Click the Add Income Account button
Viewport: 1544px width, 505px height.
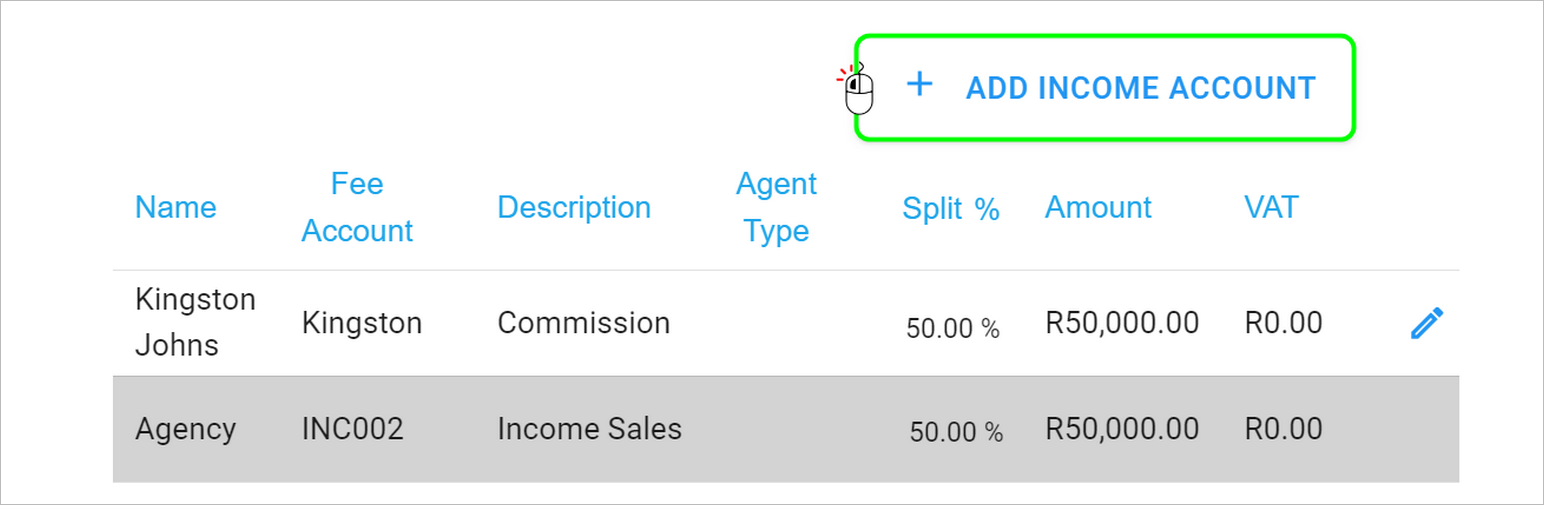(1105, 88)
